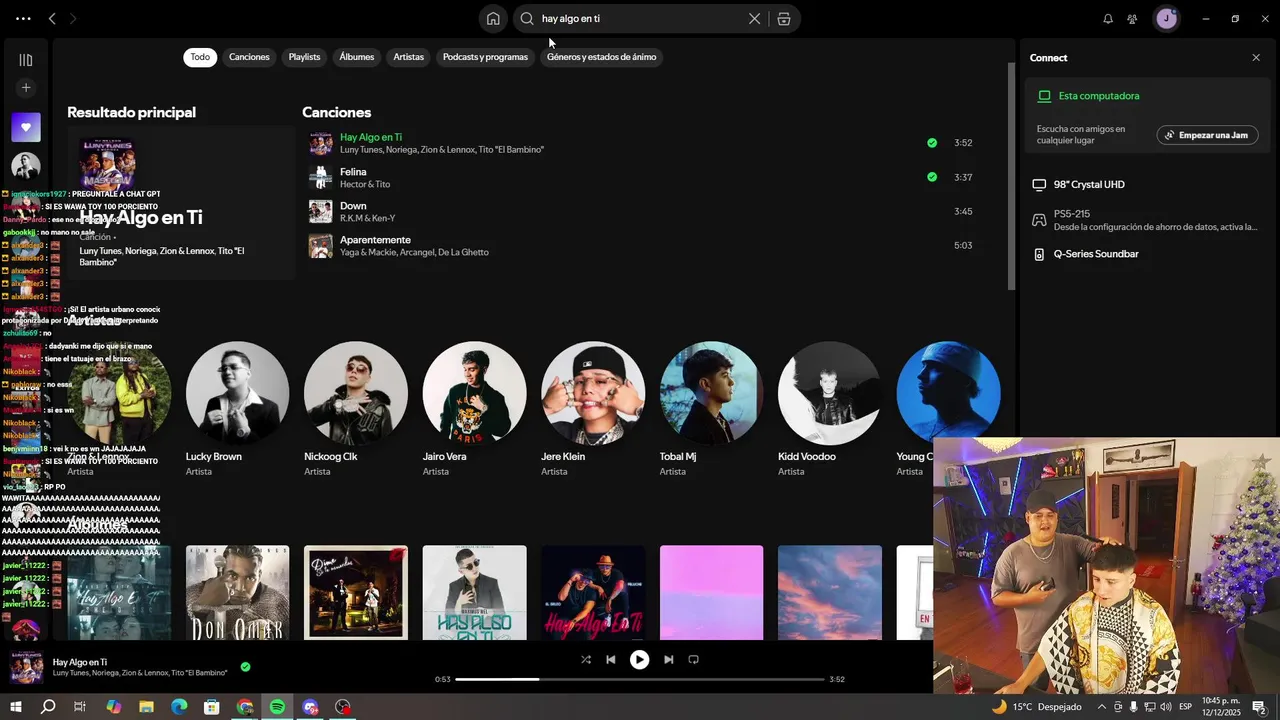Go to Spotify Home via house icon
The height and width of the screenshot is (720, 1280).
click(x=493, y=18)
